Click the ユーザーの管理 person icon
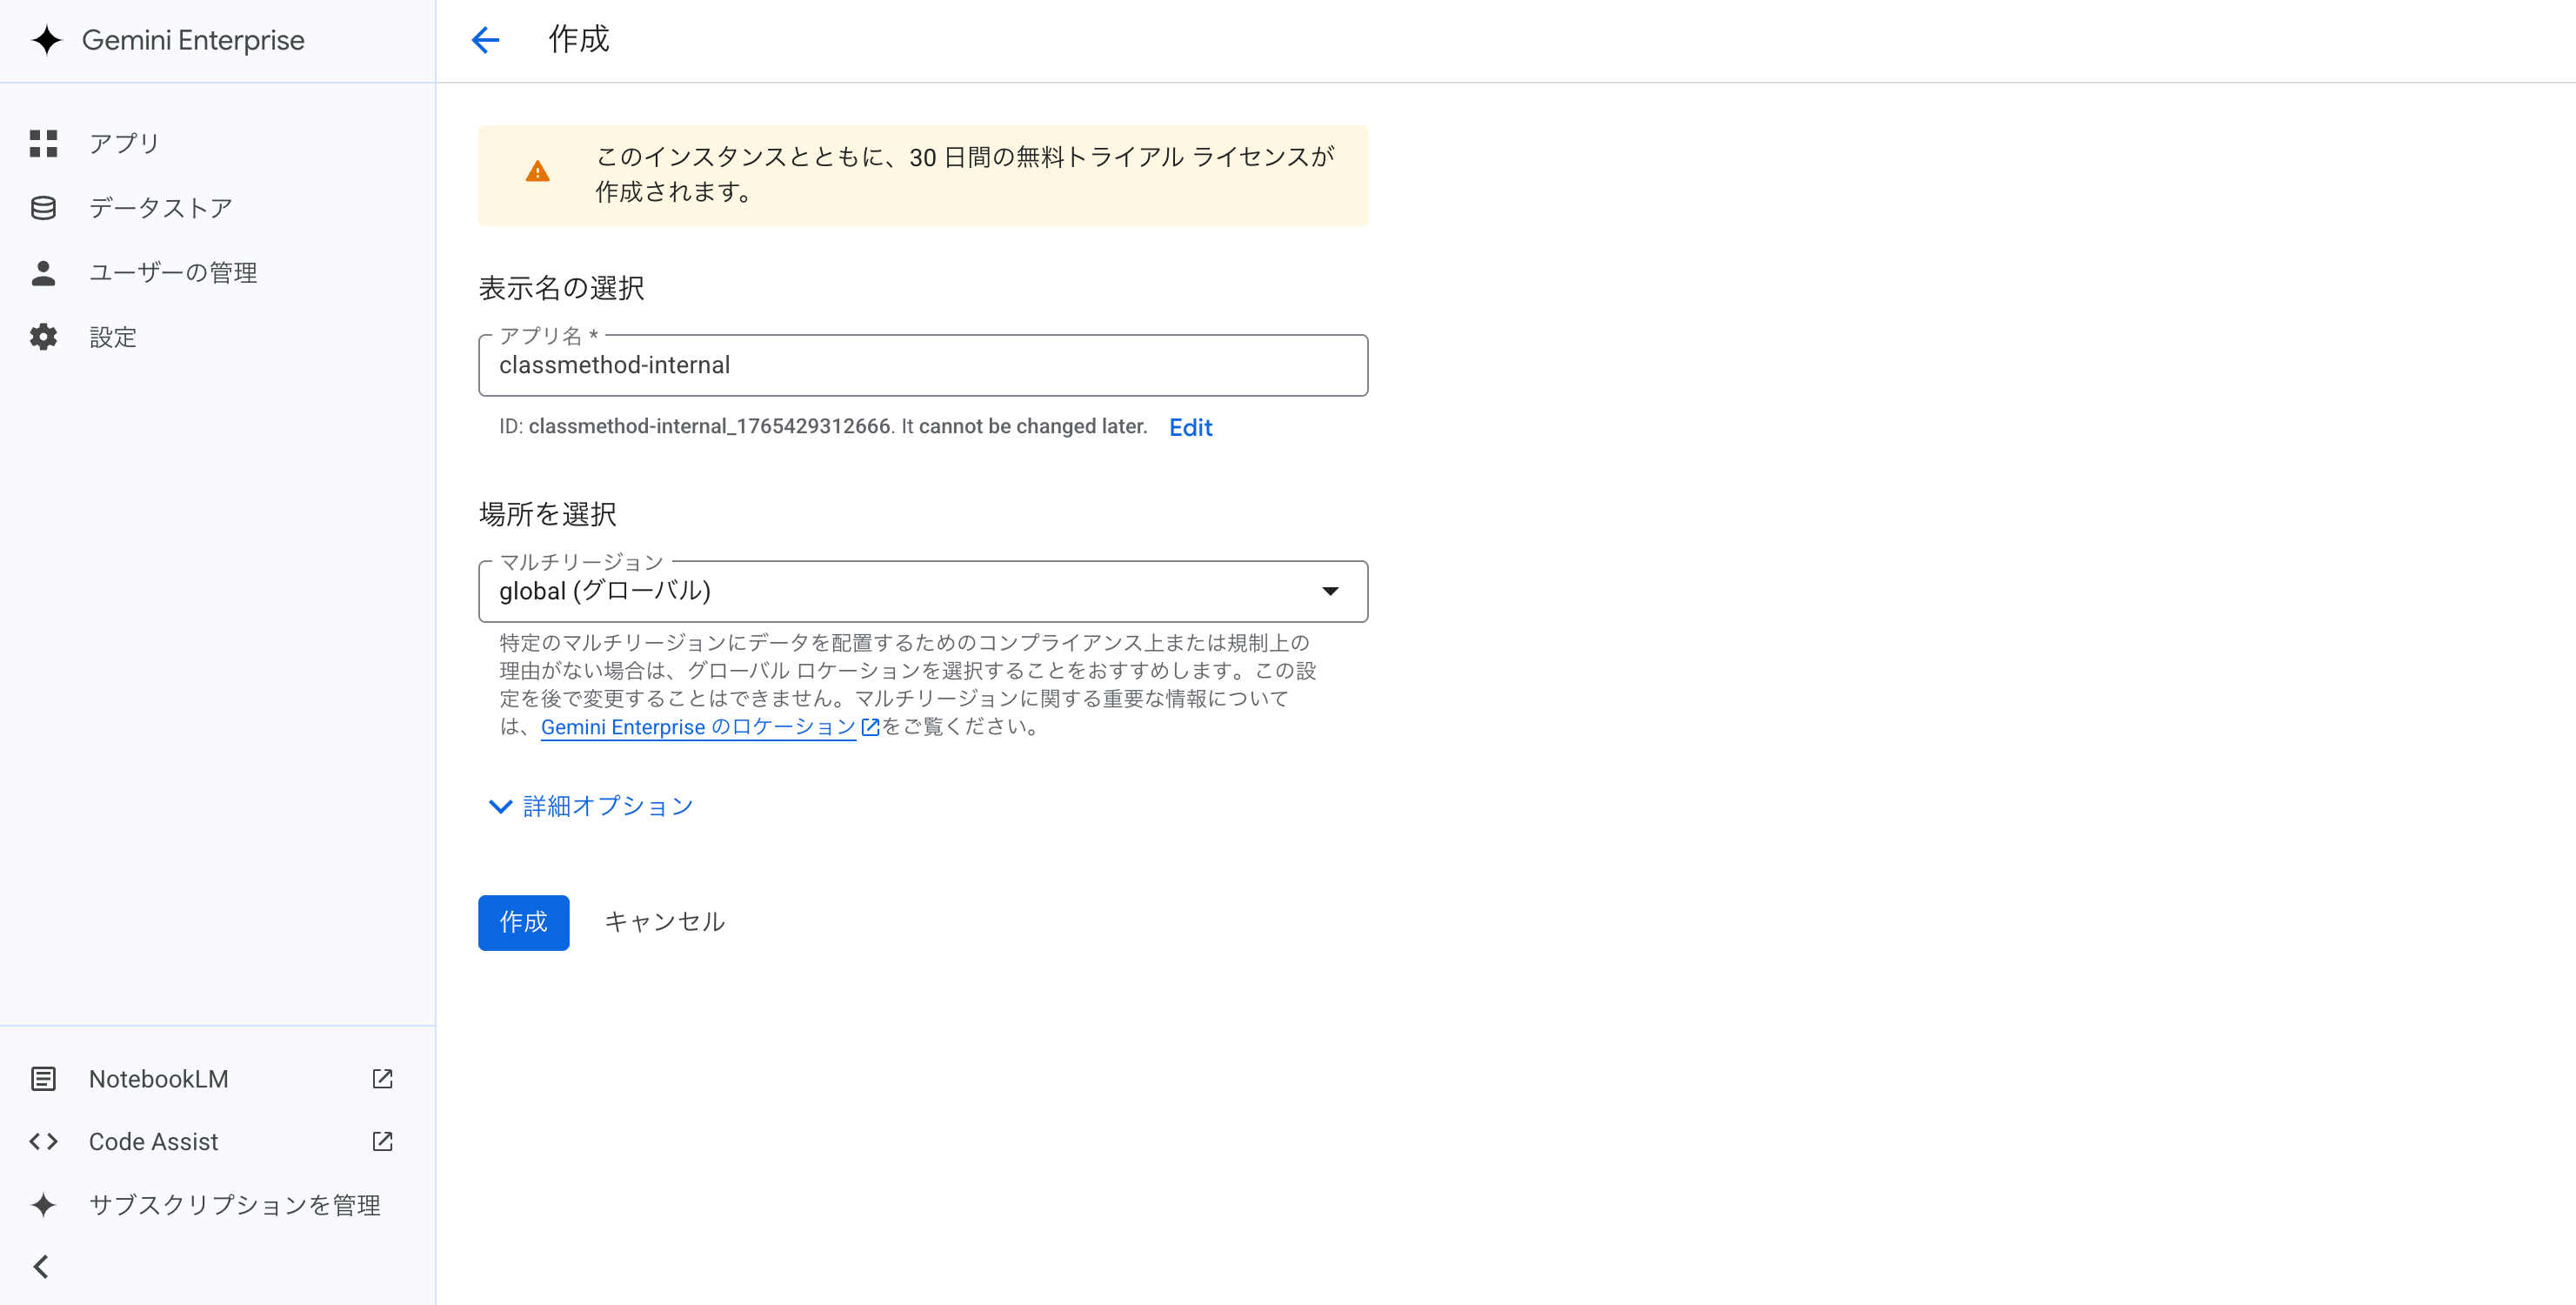Screen dimensions: 2576x1305 pyautogui.click(x=43, y=273)
